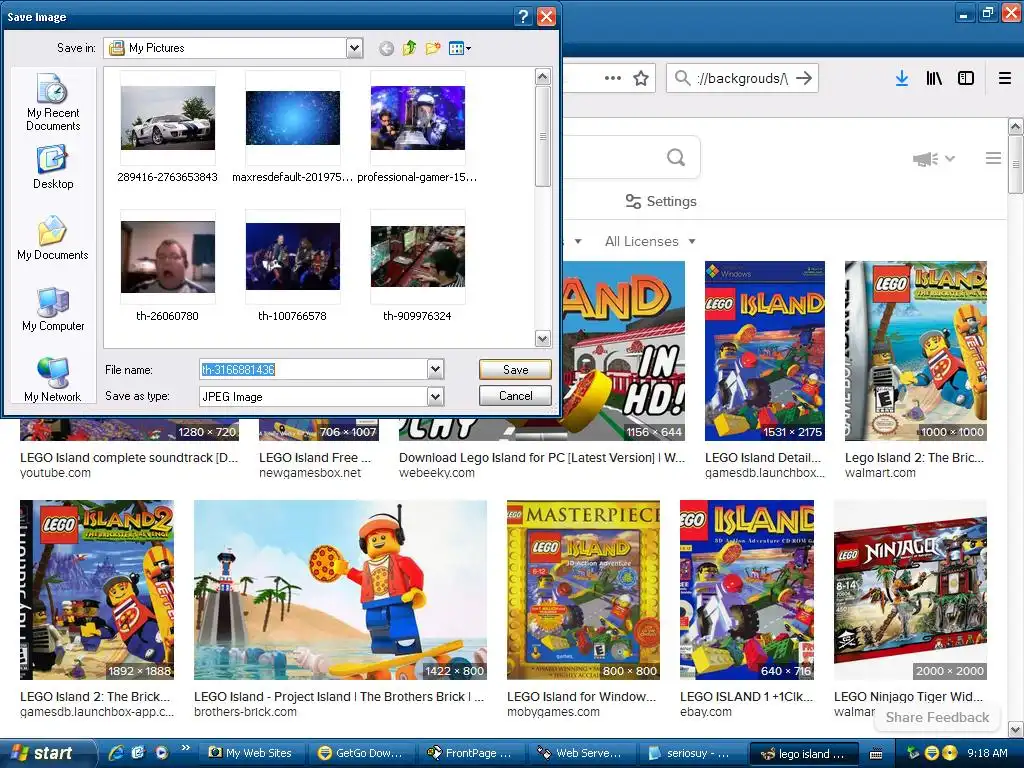This screenshot has width=1024, height=768.
Task: Expand the File name dropdown arrow
Action: tap(436, 370)
